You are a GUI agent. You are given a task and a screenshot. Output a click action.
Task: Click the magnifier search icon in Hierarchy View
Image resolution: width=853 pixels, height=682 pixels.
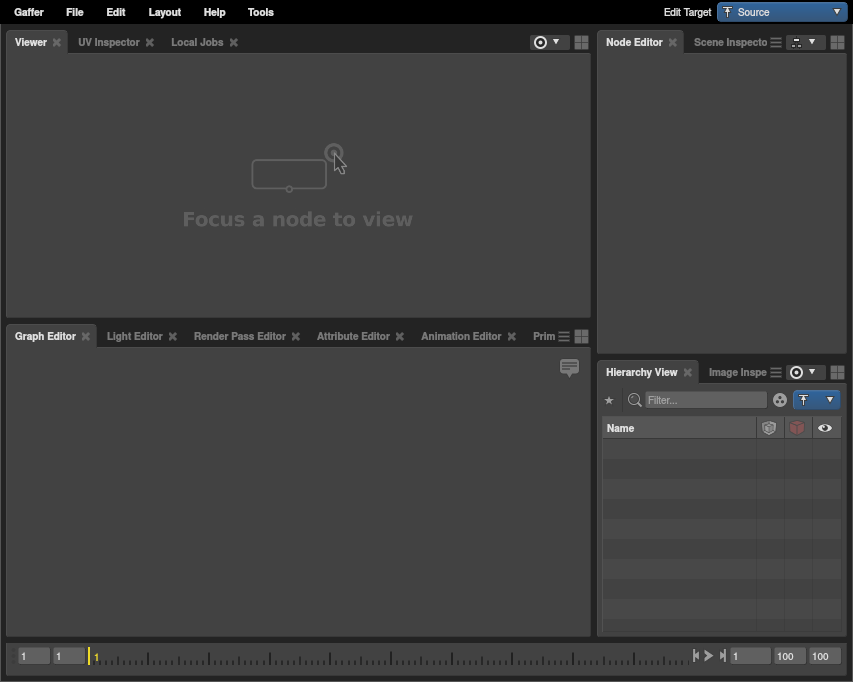point(634,400)
